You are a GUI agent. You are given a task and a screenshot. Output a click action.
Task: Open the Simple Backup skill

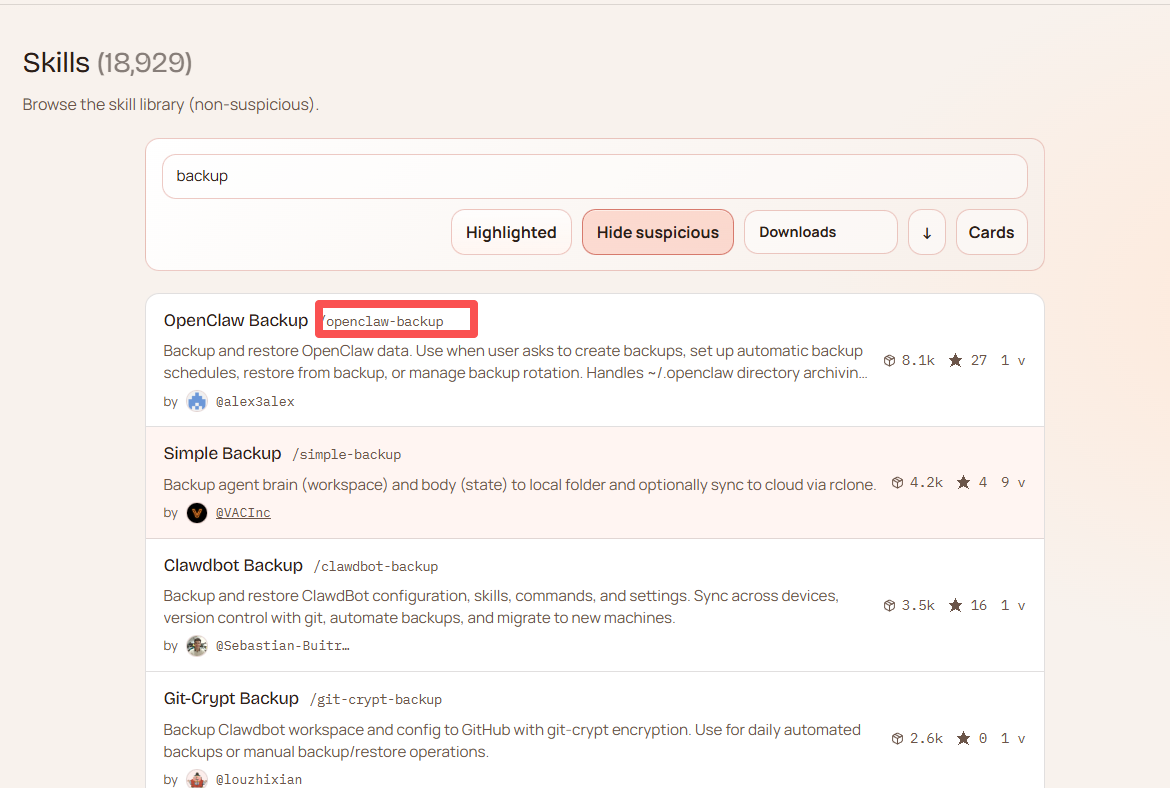point(222,453)
